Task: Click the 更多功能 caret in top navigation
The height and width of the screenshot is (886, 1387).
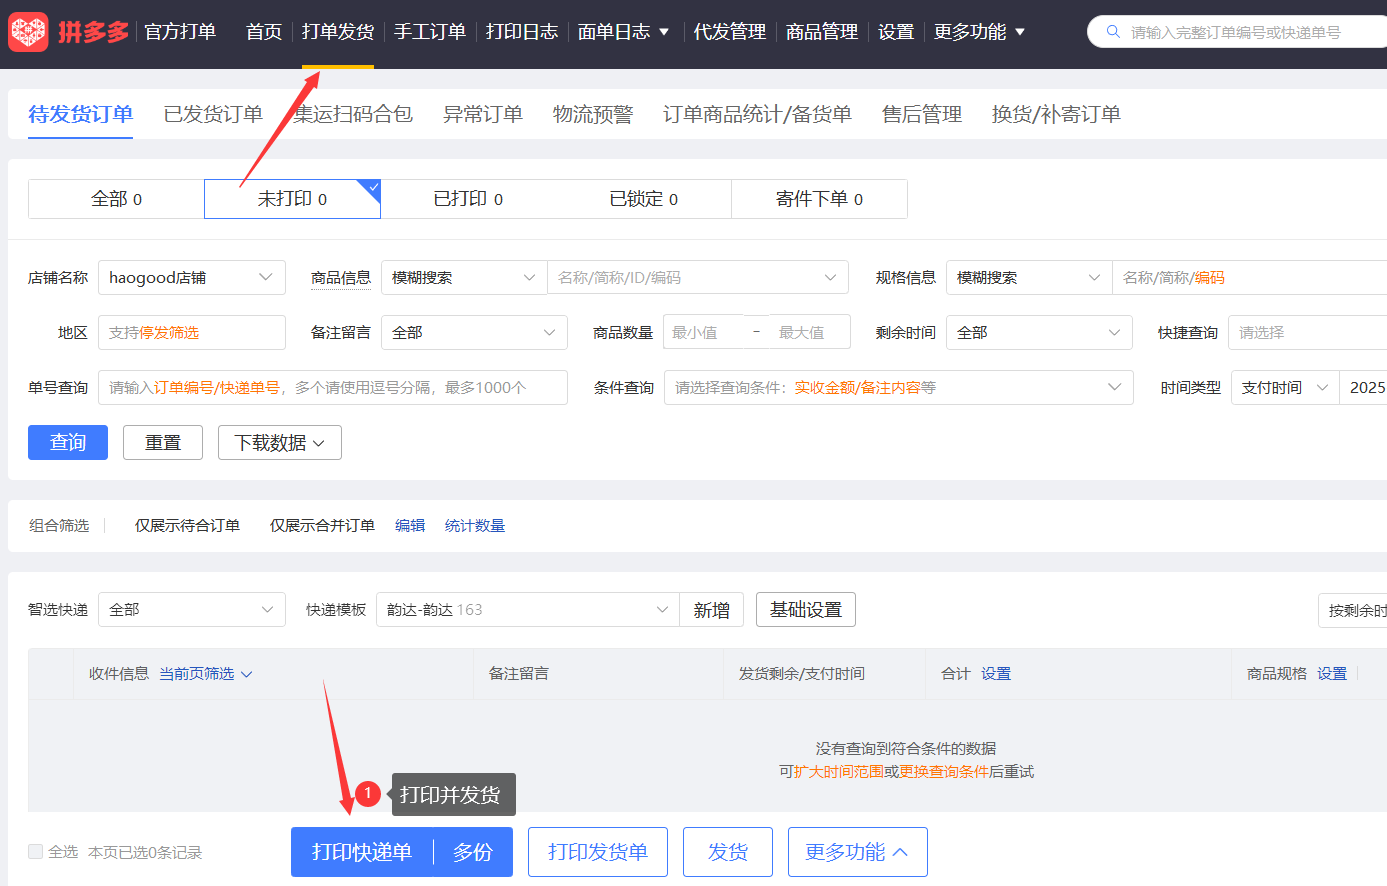Action: tap(1020, 32)
